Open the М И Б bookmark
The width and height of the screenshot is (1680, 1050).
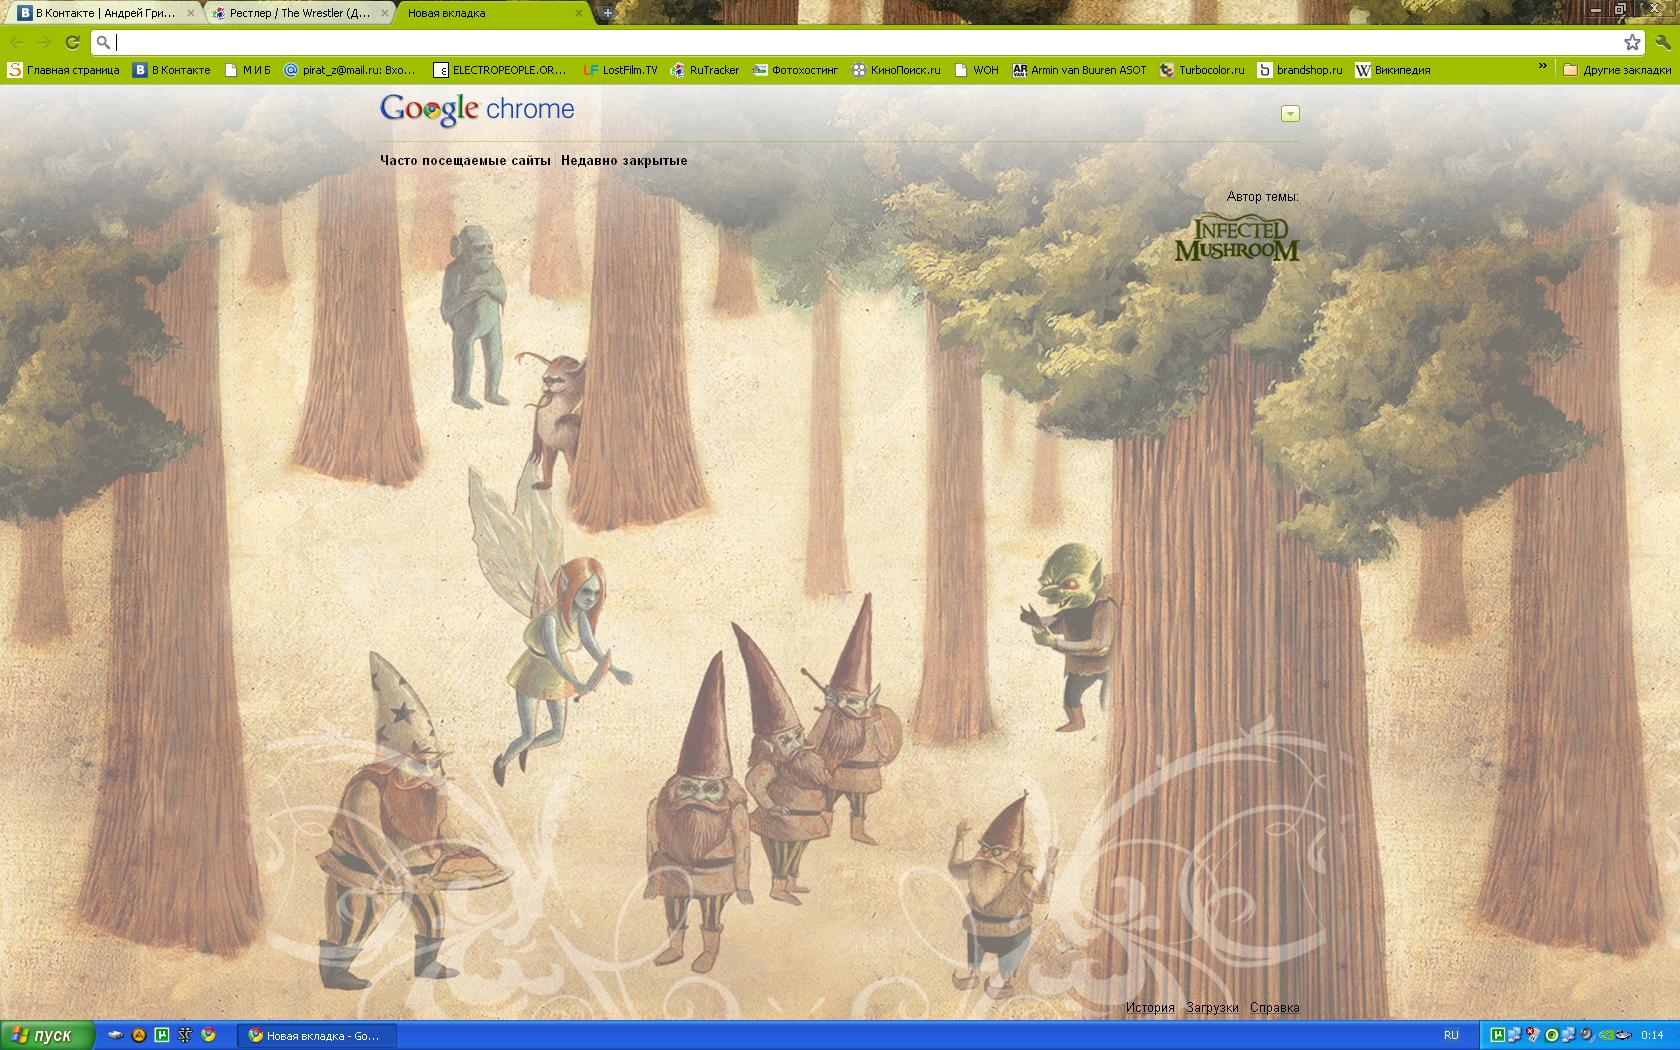[248, 70]
